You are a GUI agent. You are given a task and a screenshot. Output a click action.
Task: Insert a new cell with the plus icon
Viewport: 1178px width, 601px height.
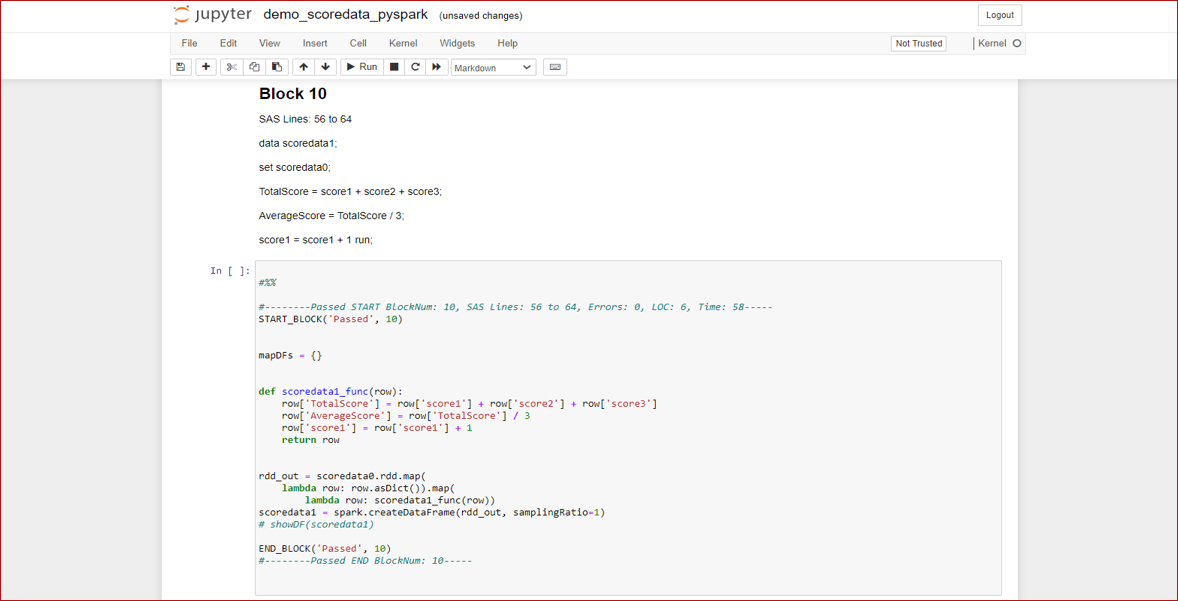click(x=206, y=67)
